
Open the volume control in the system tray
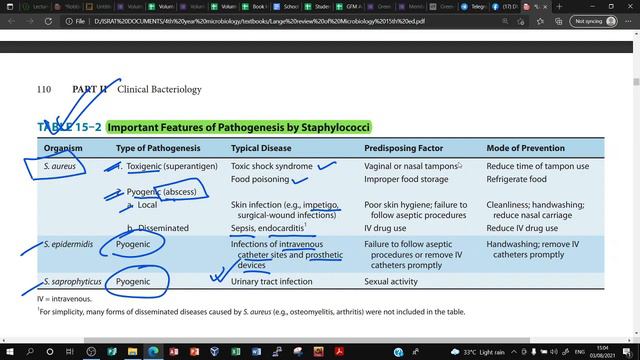pos(554,352)
